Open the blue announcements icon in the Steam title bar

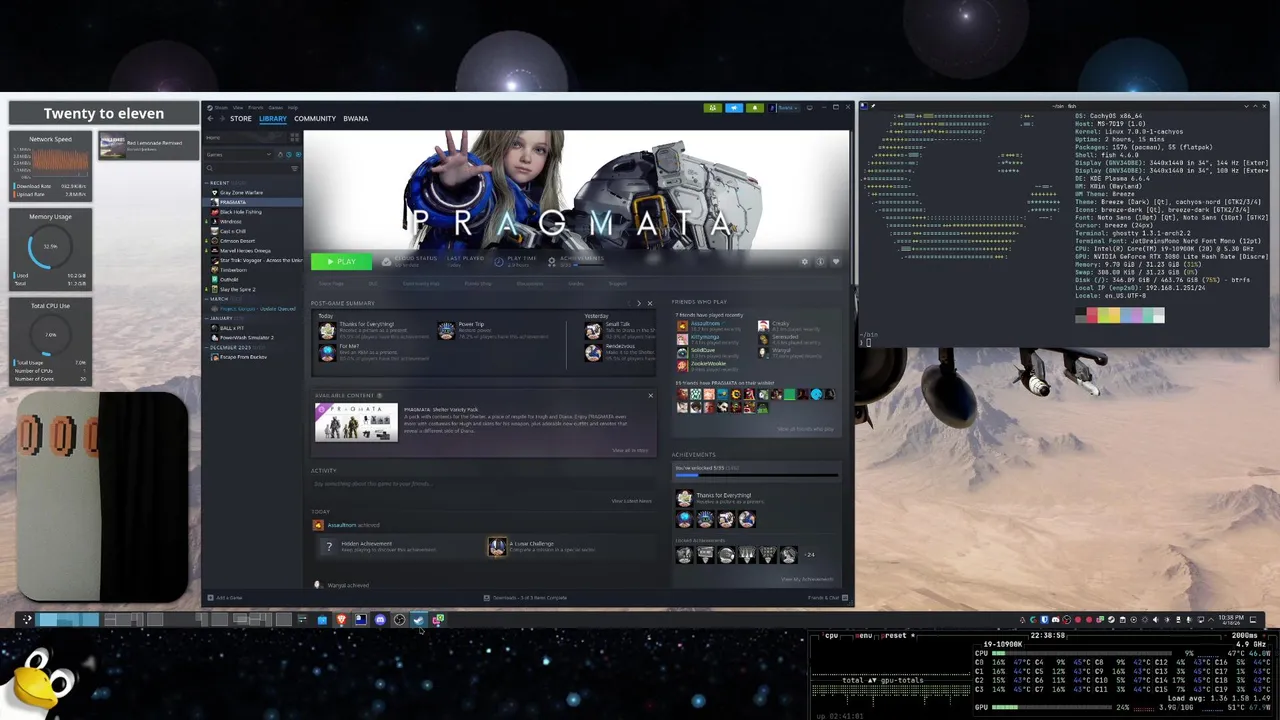[x=734, y=108]
